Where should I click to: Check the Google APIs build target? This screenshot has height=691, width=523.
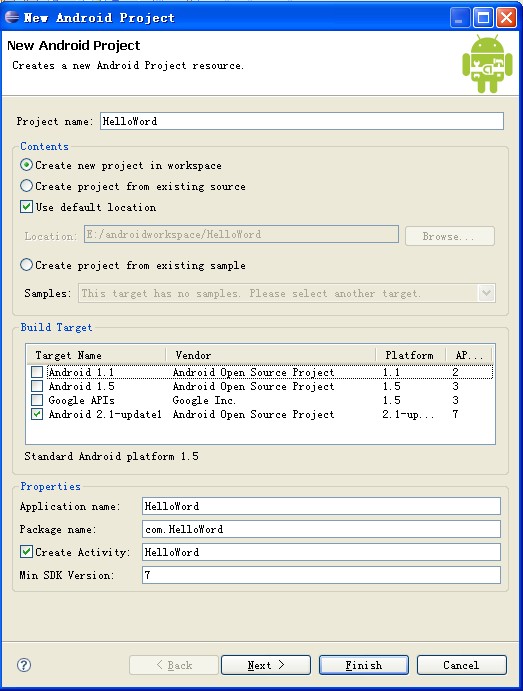37,400
